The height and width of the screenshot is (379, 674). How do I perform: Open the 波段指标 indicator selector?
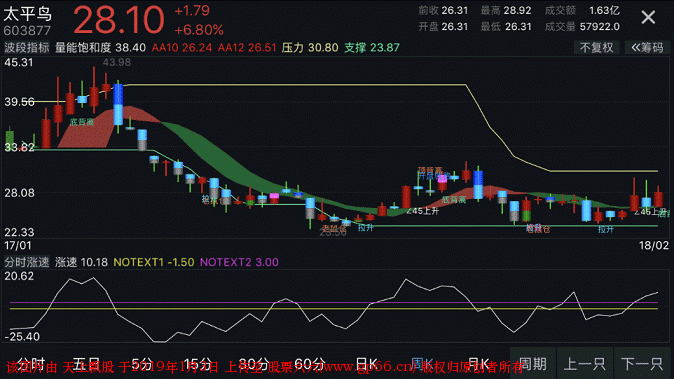tap(27, 47)
